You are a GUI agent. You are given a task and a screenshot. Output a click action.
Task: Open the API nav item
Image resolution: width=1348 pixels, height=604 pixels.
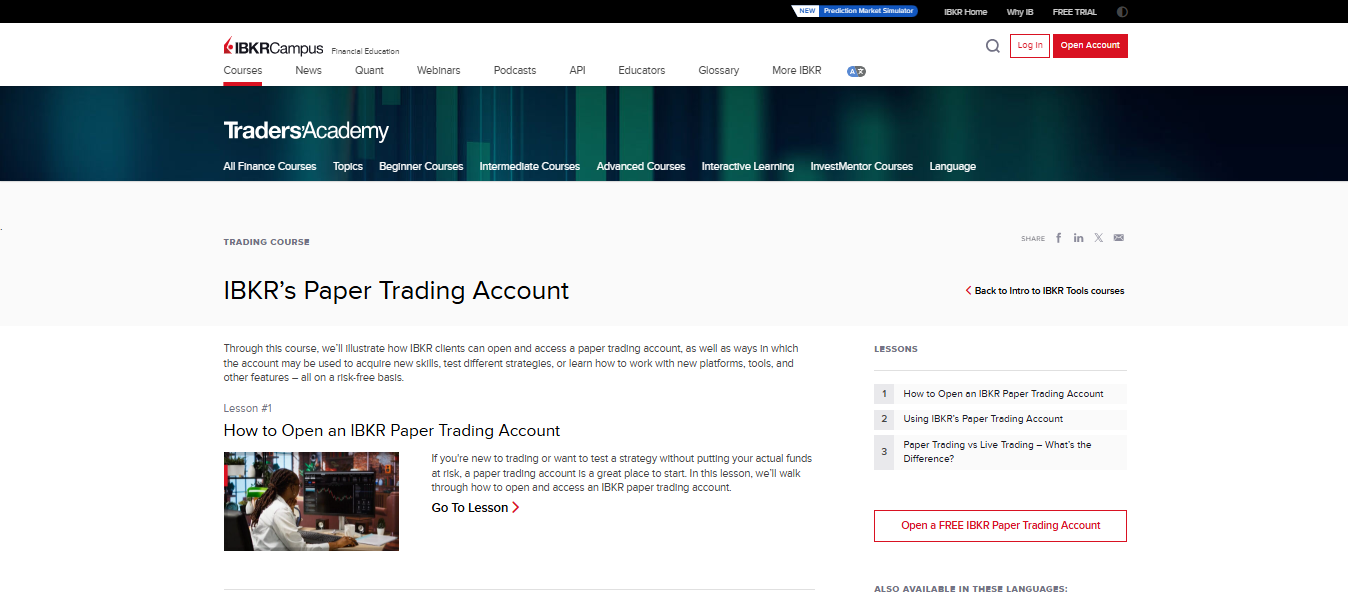tap(577, 71)
